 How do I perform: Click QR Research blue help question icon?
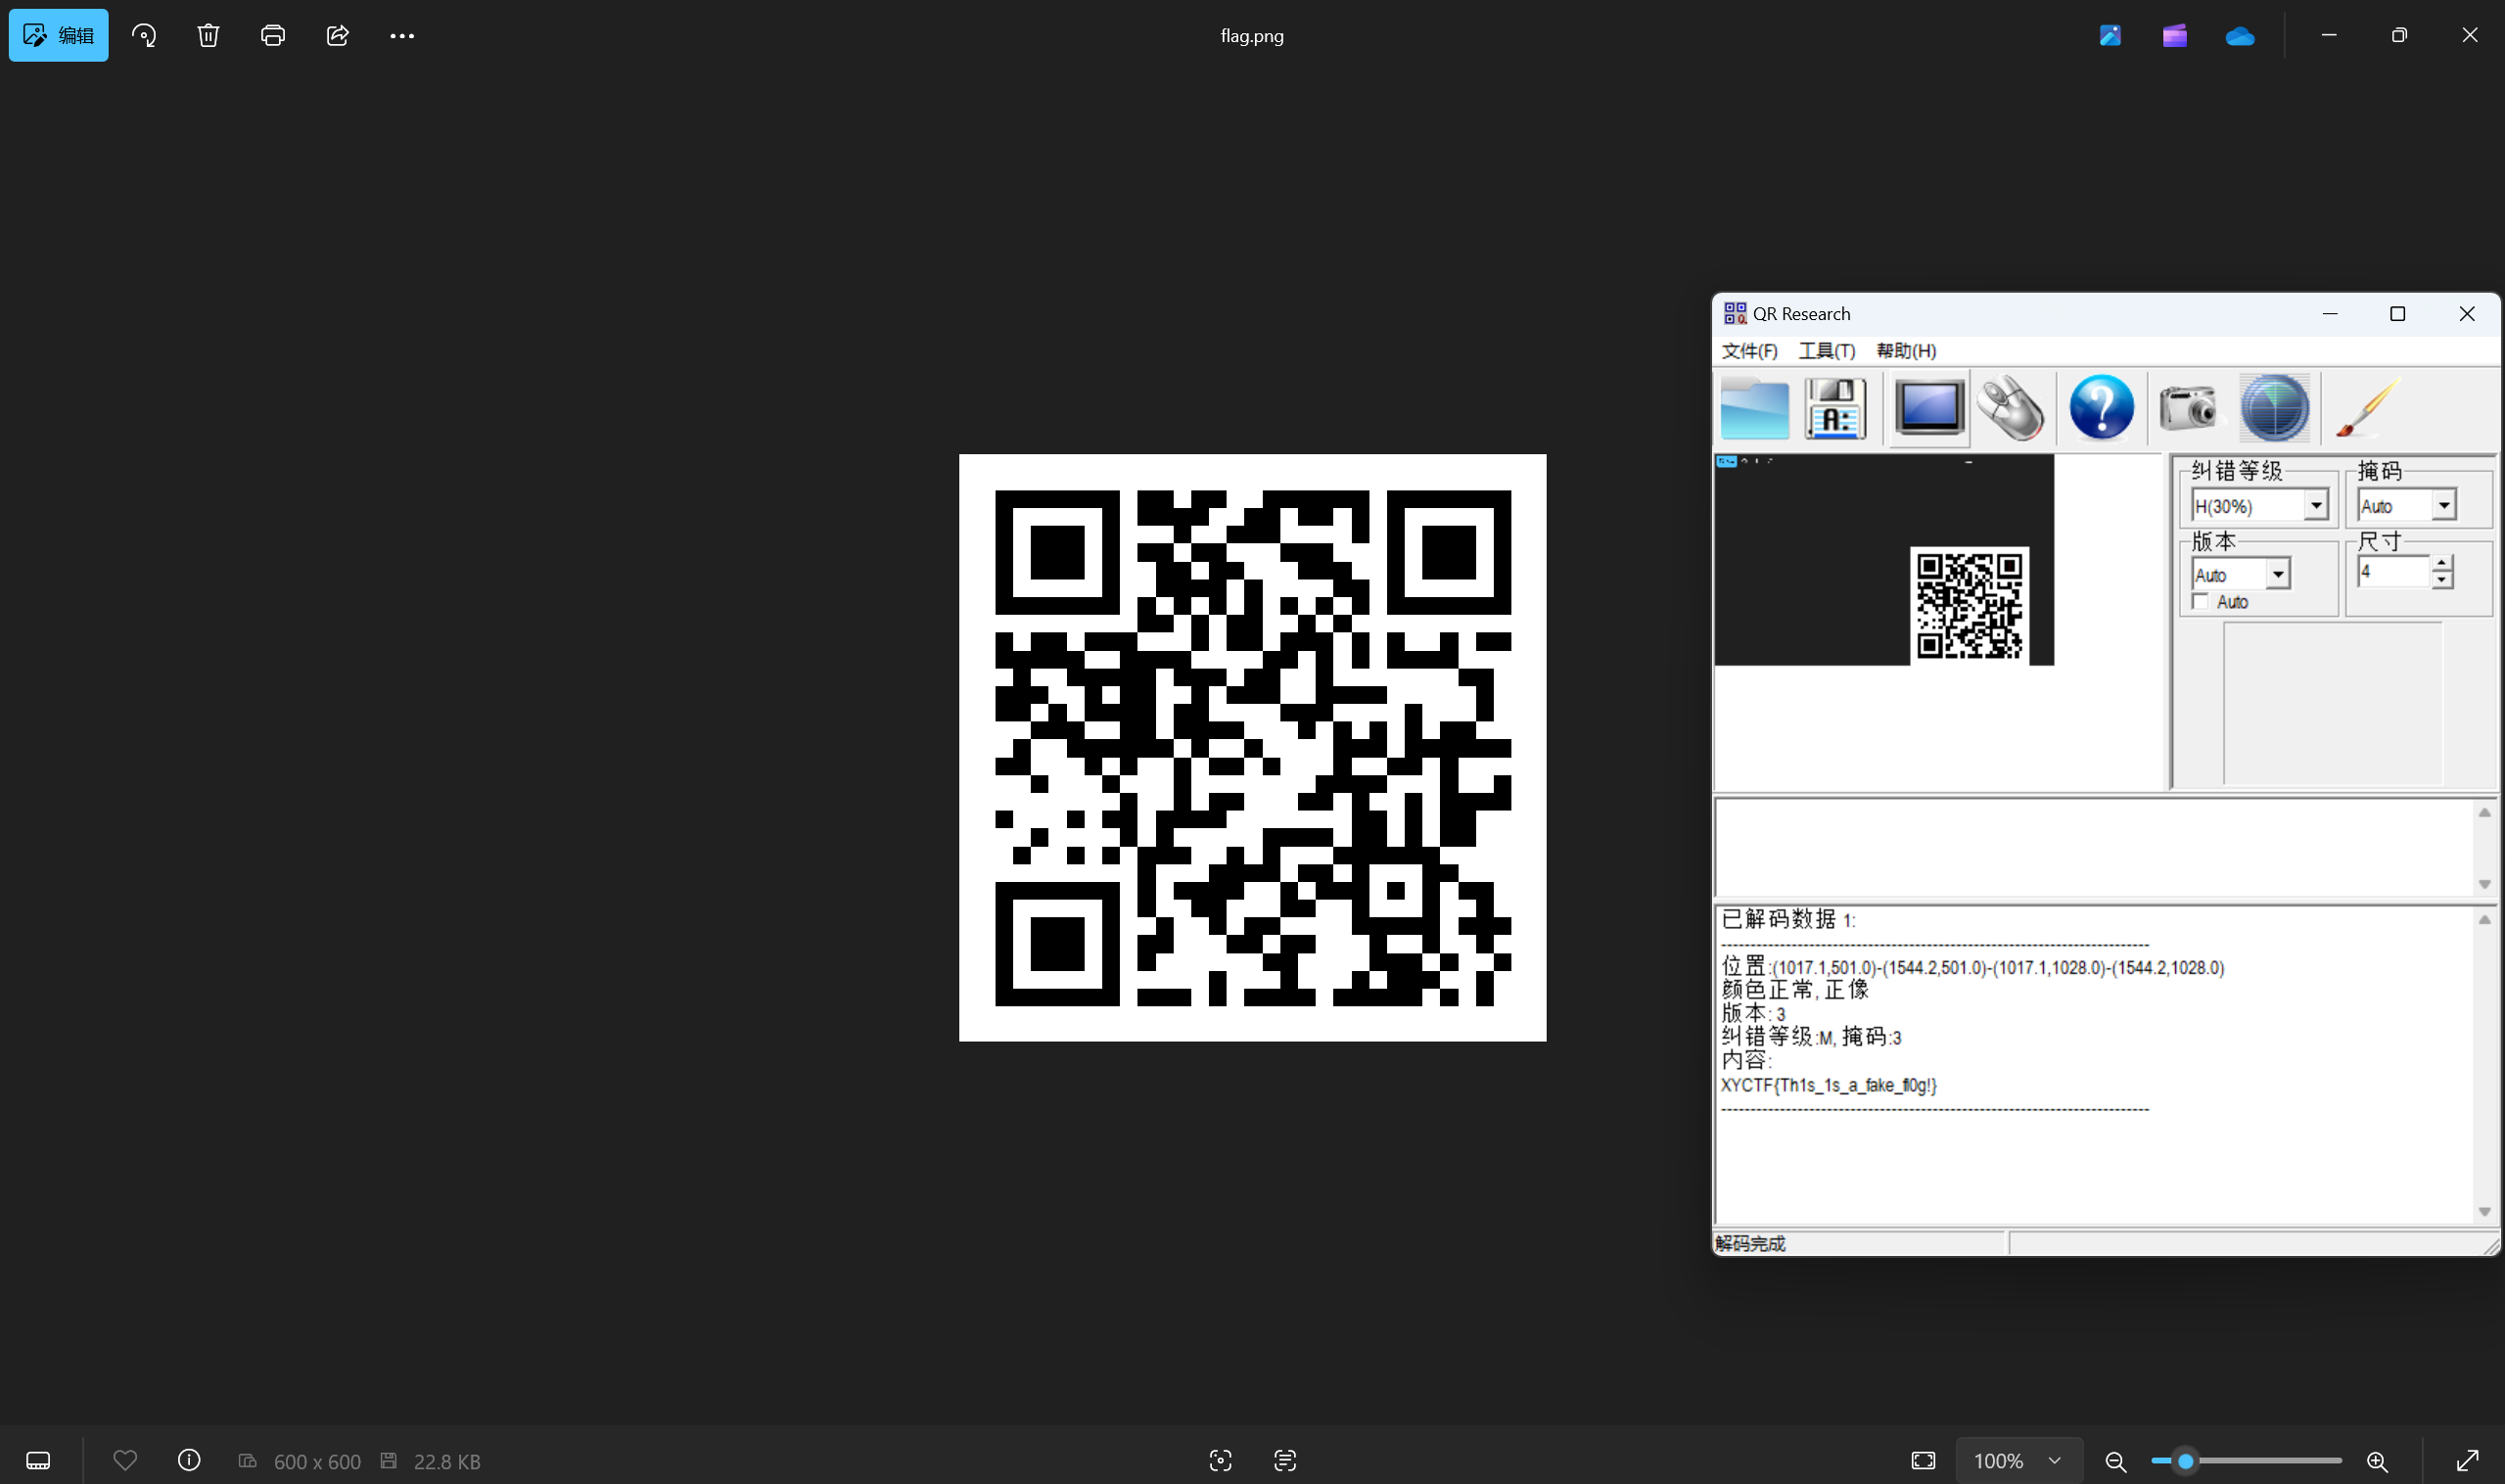point(2101,408)
